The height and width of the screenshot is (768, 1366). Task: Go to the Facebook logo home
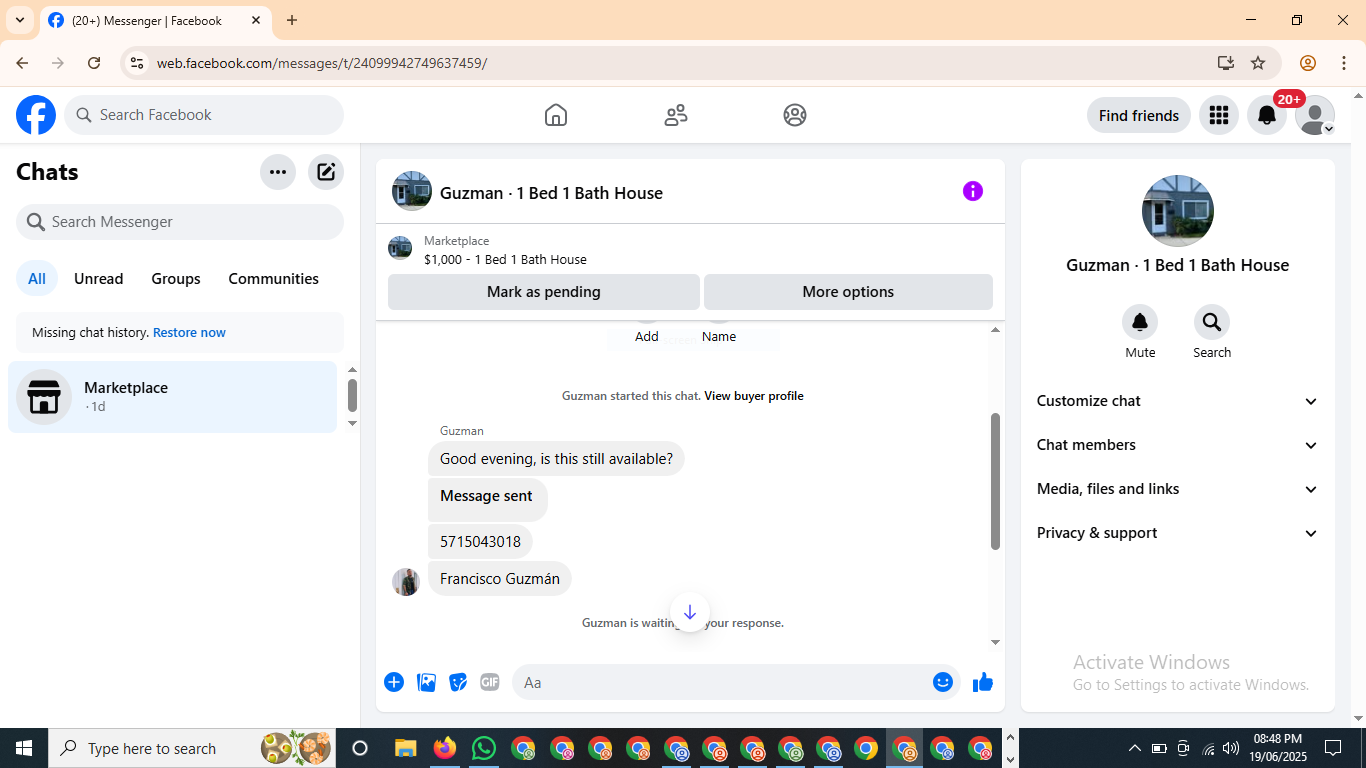tap(36, 115)
